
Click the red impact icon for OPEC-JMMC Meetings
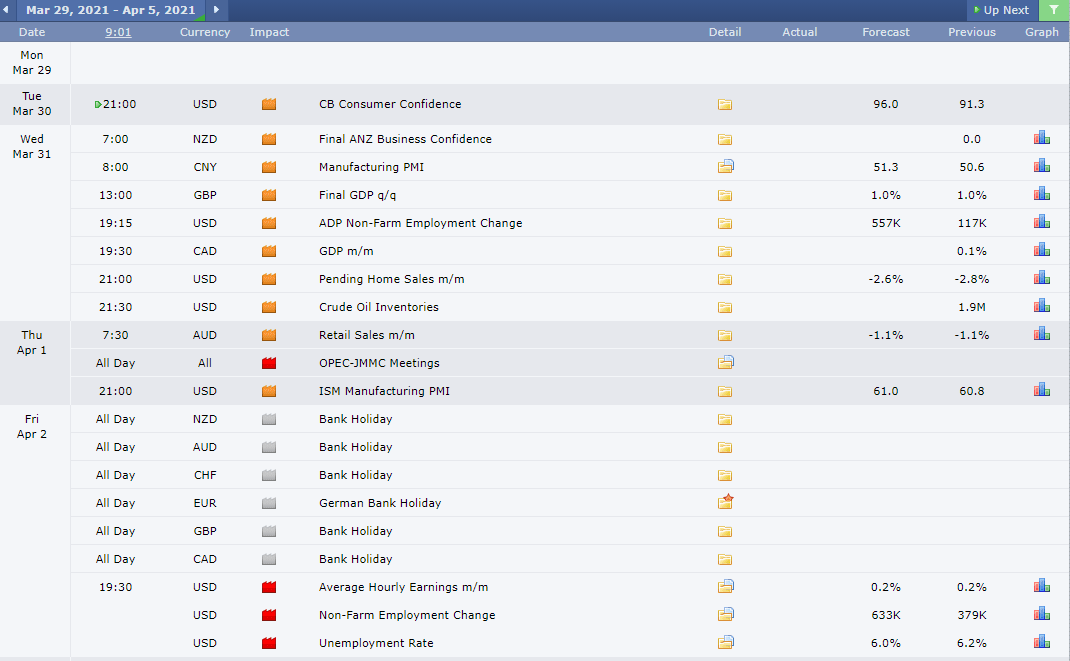click(269, 363)
